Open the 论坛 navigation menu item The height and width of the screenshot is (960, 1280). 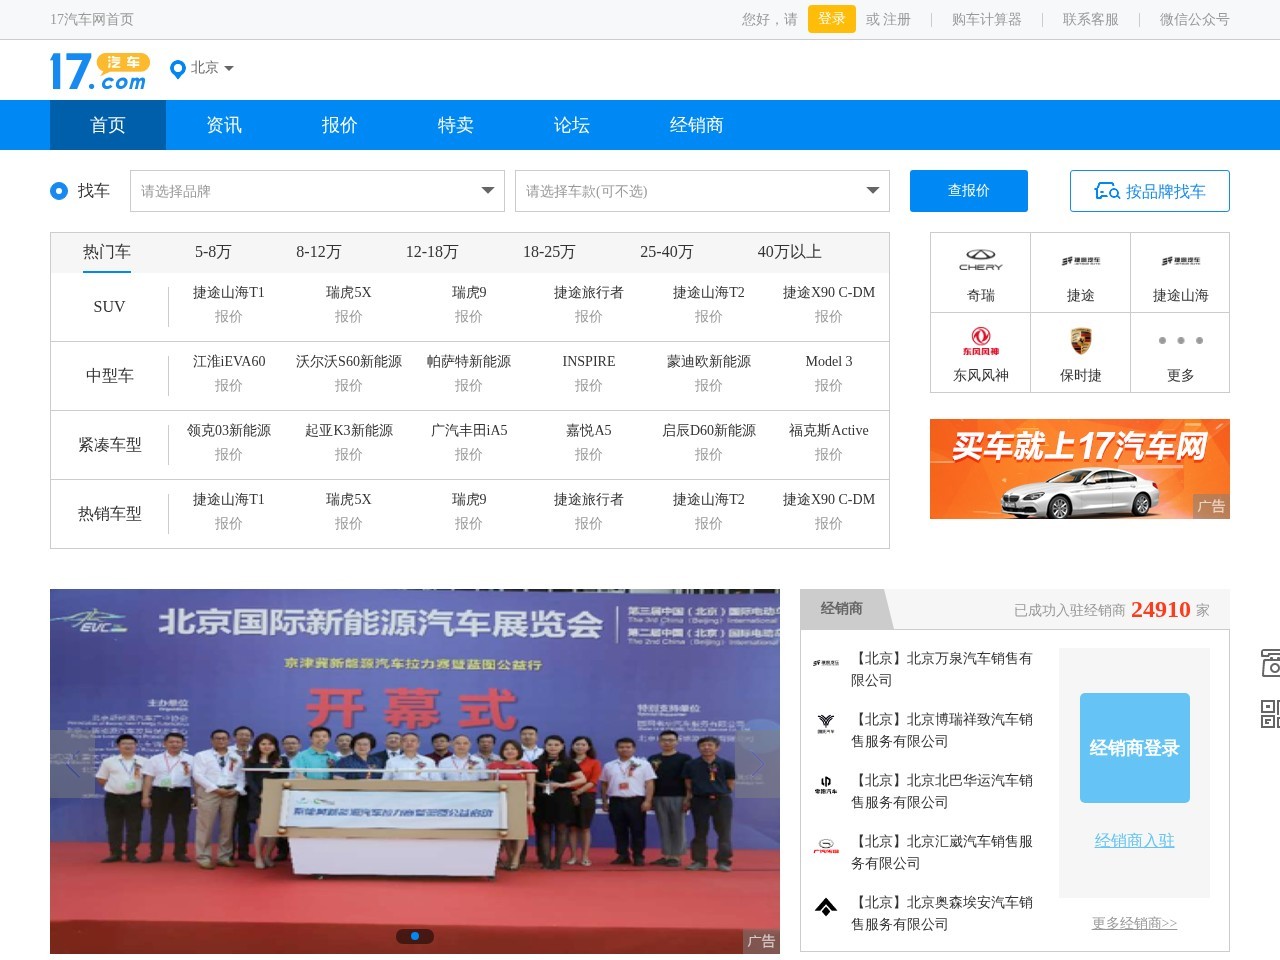pyautogui.click(x=571, y=125)
